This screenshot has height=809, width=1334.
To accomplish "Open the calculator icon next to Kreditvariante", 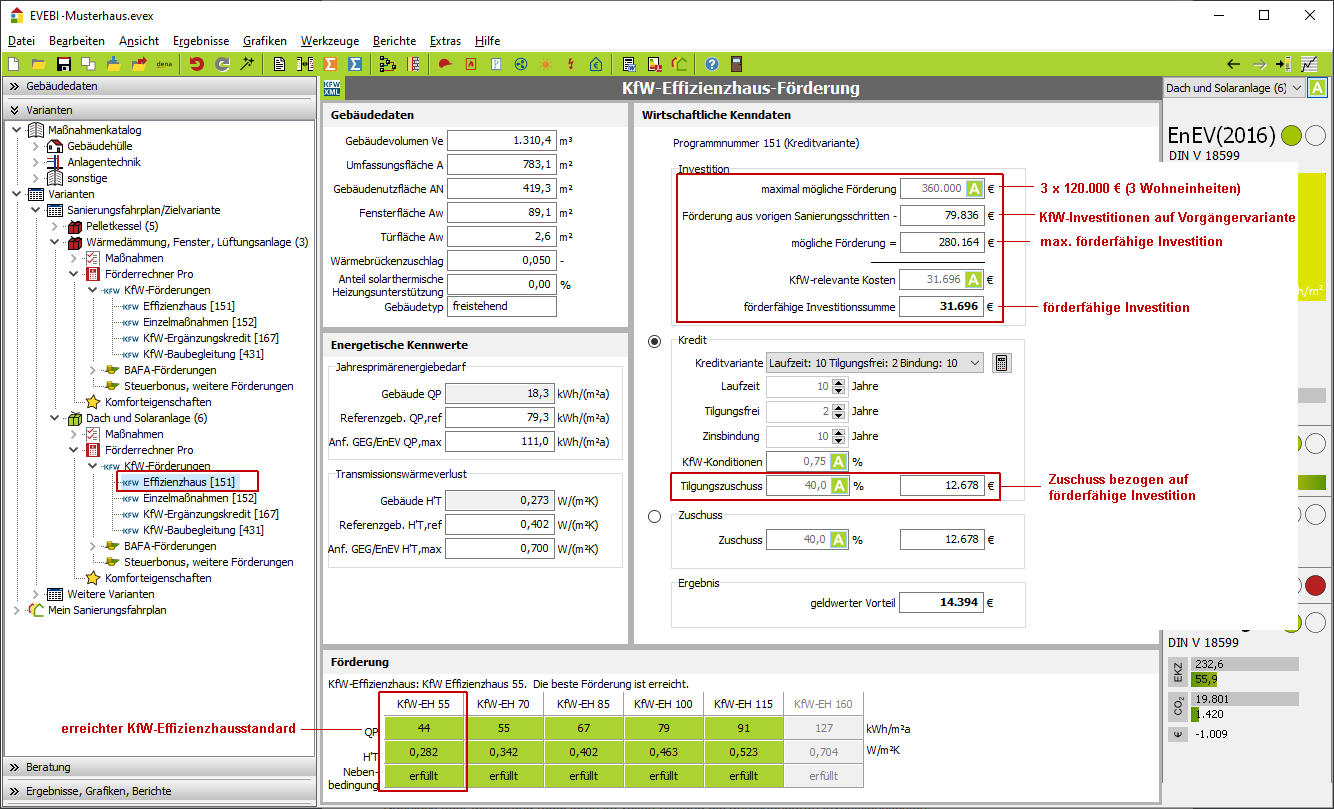I will point(1001,363).
